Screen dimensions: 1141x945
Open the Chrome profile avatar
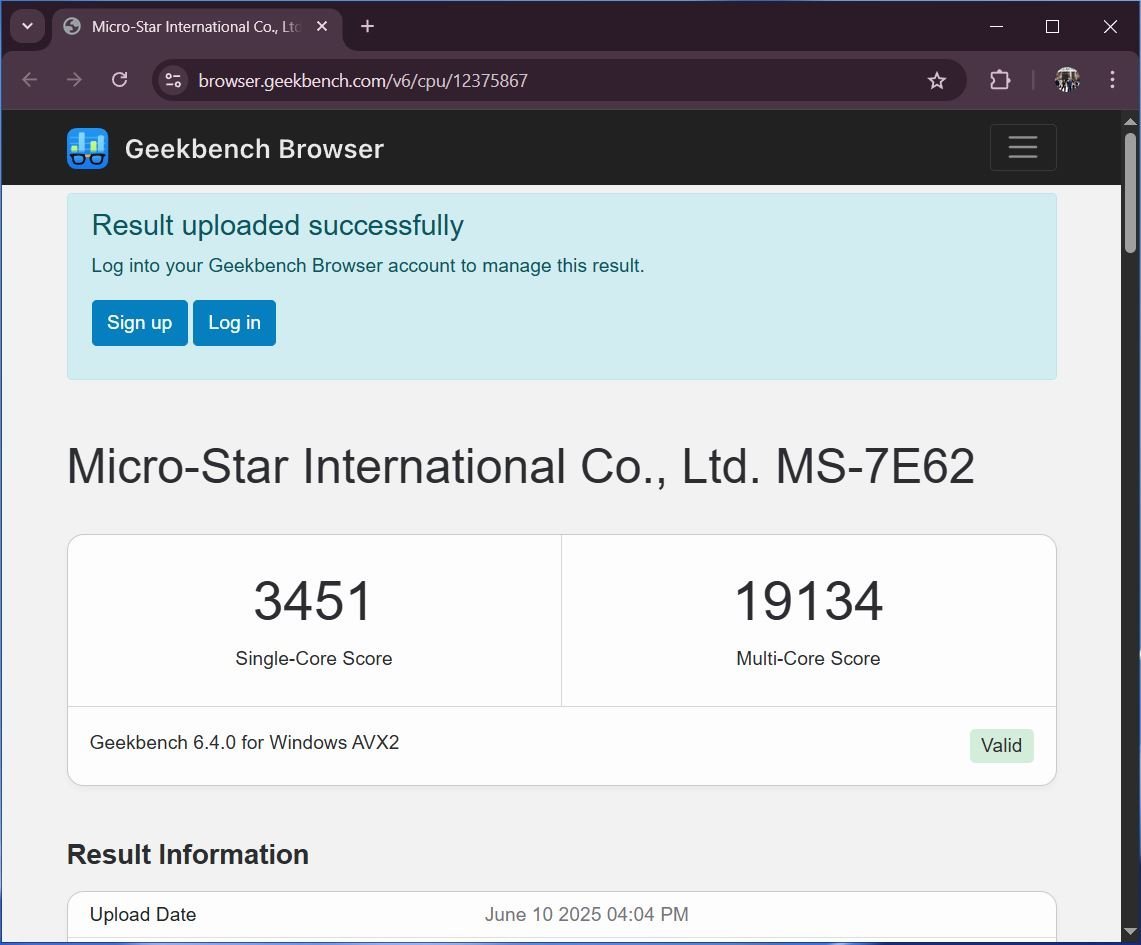pyautogui.click(x=1067, y=80)
